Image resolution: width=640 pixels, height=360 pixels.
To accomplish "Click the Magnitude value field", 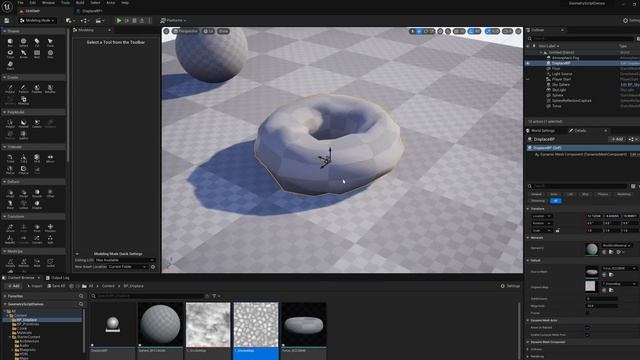I will click(x=601, y=306).
